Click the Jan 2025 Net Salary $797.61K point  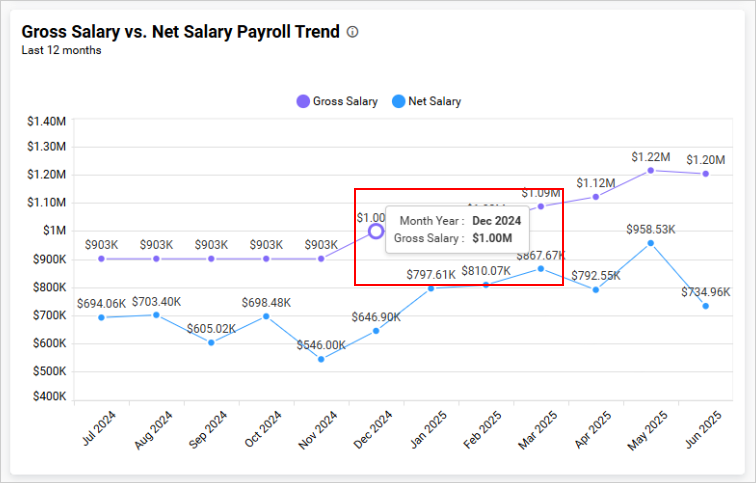point(431,289)
